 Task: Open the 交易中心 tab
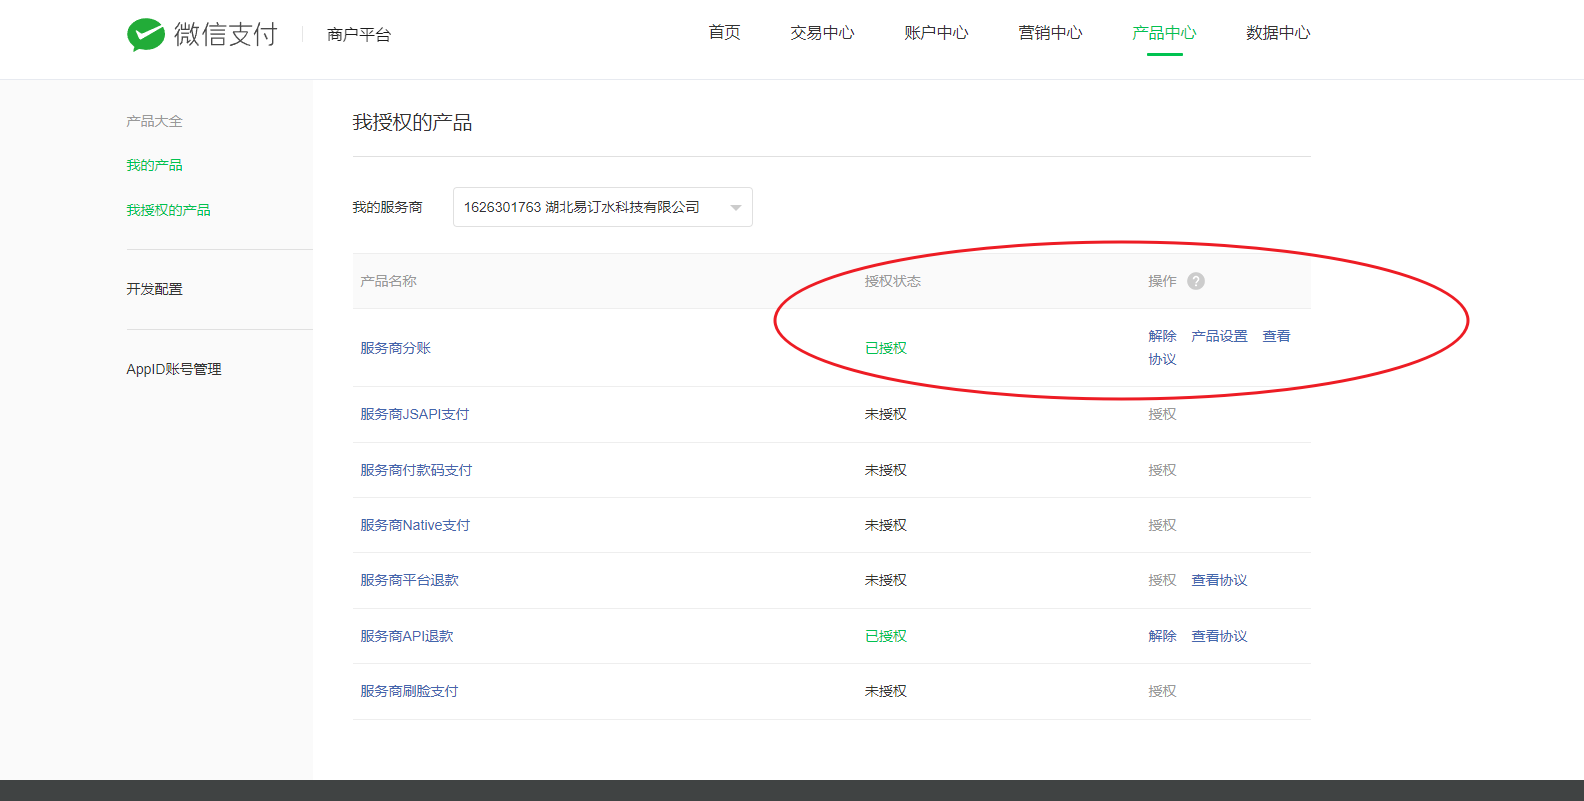point(822,33)
